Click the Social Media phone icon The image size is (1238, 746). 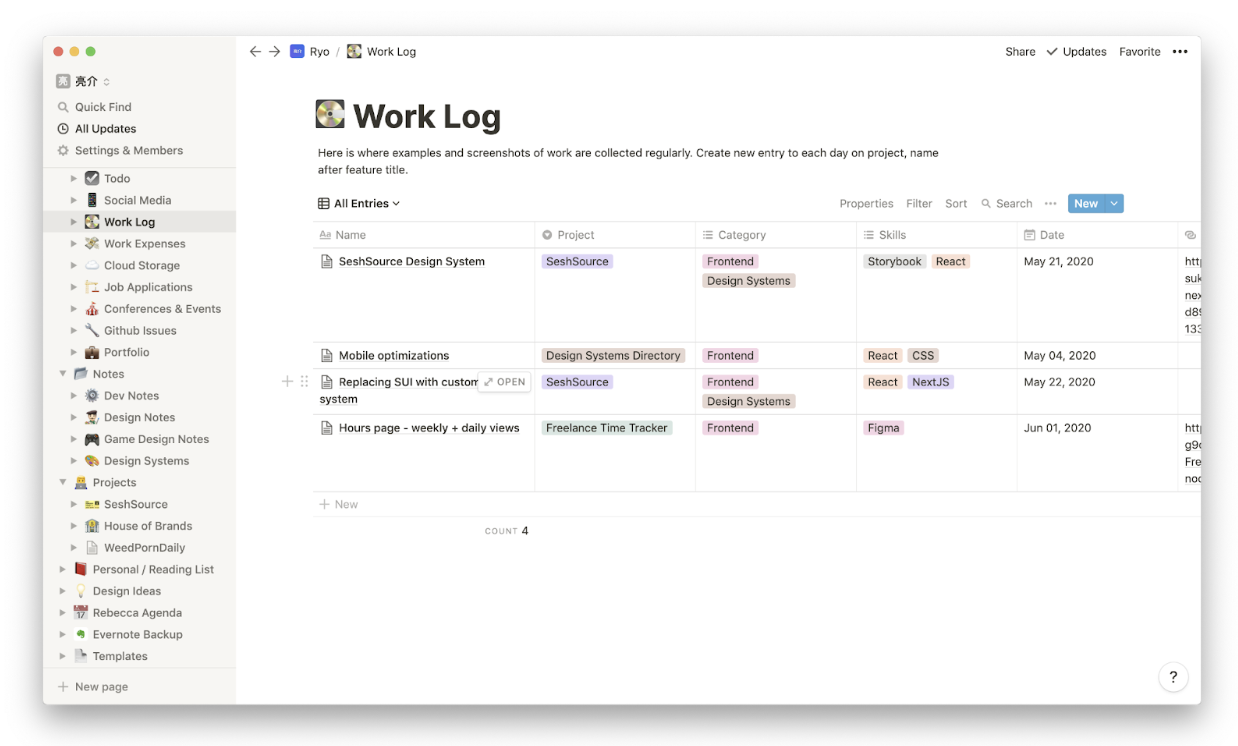(92, 200)
